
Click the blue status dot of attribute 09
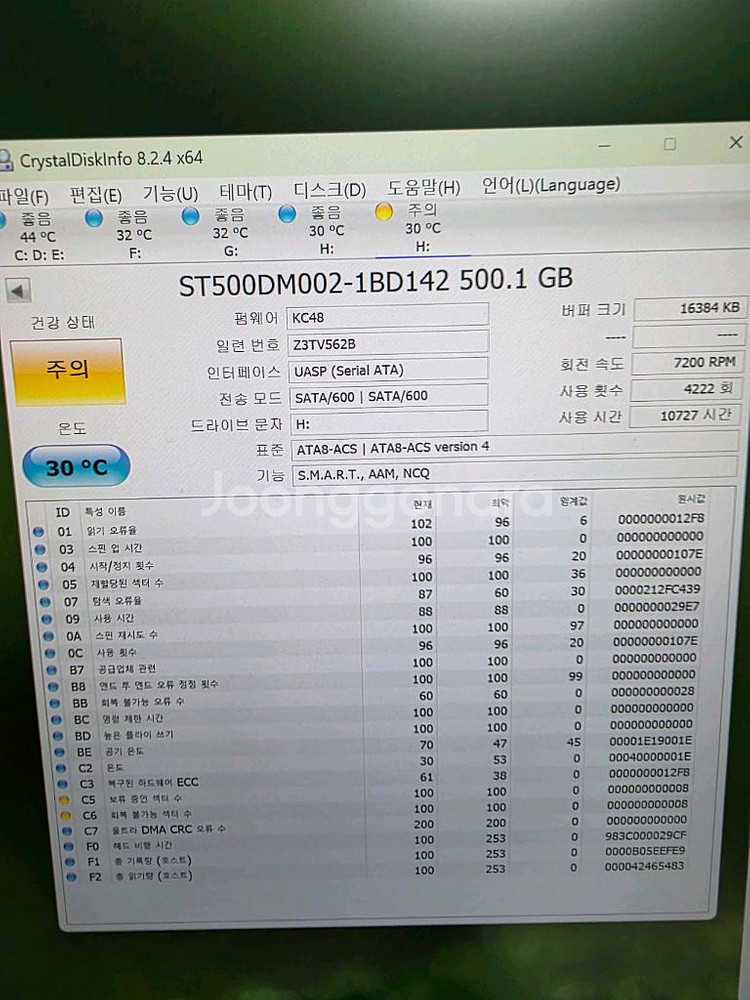(47, 619)
